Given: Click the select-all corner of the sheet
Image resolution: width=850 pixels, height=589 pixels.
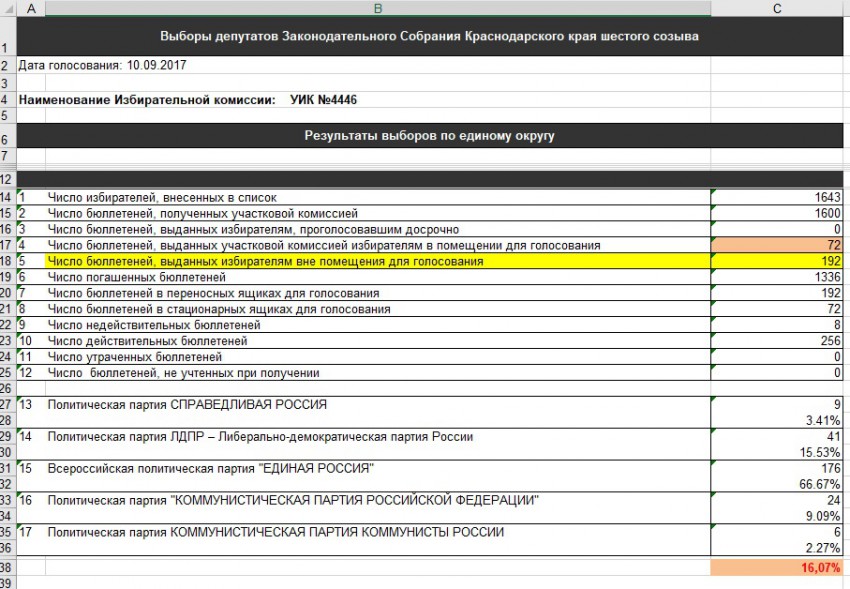Looking at the screenshot, I should 8,8.
